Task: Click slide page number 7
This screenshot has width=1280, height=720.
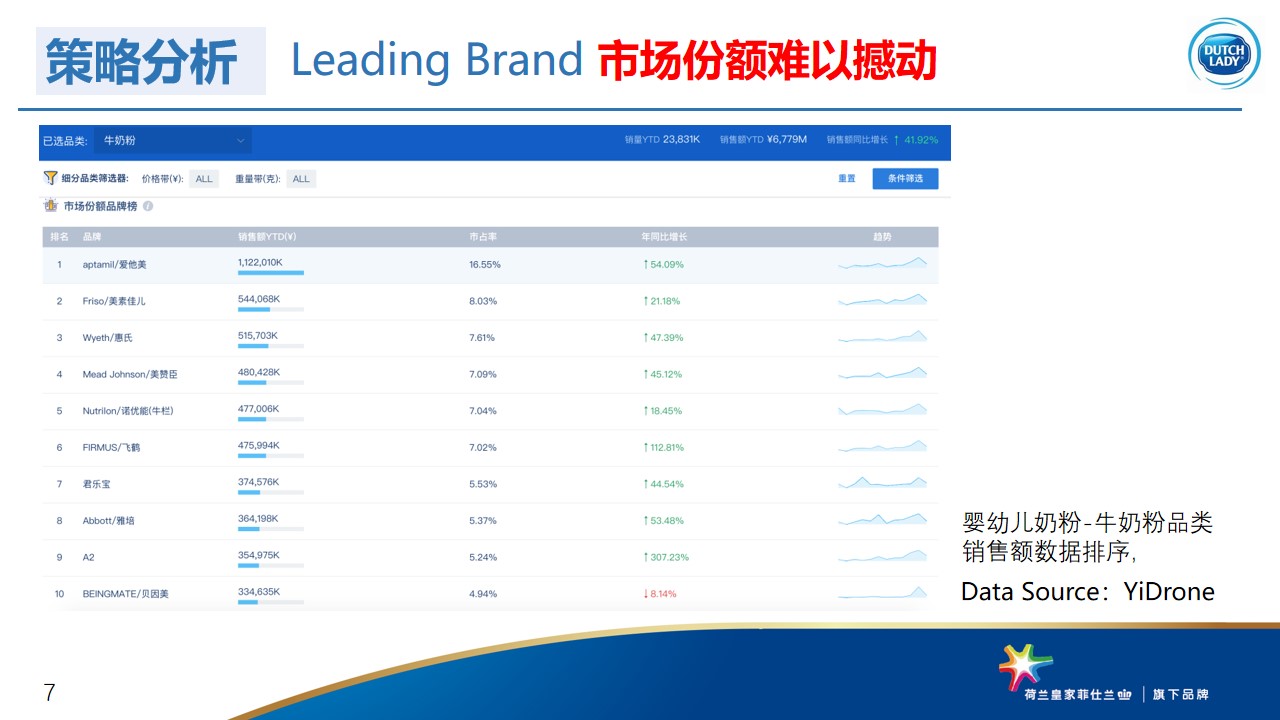Action: 49,692
